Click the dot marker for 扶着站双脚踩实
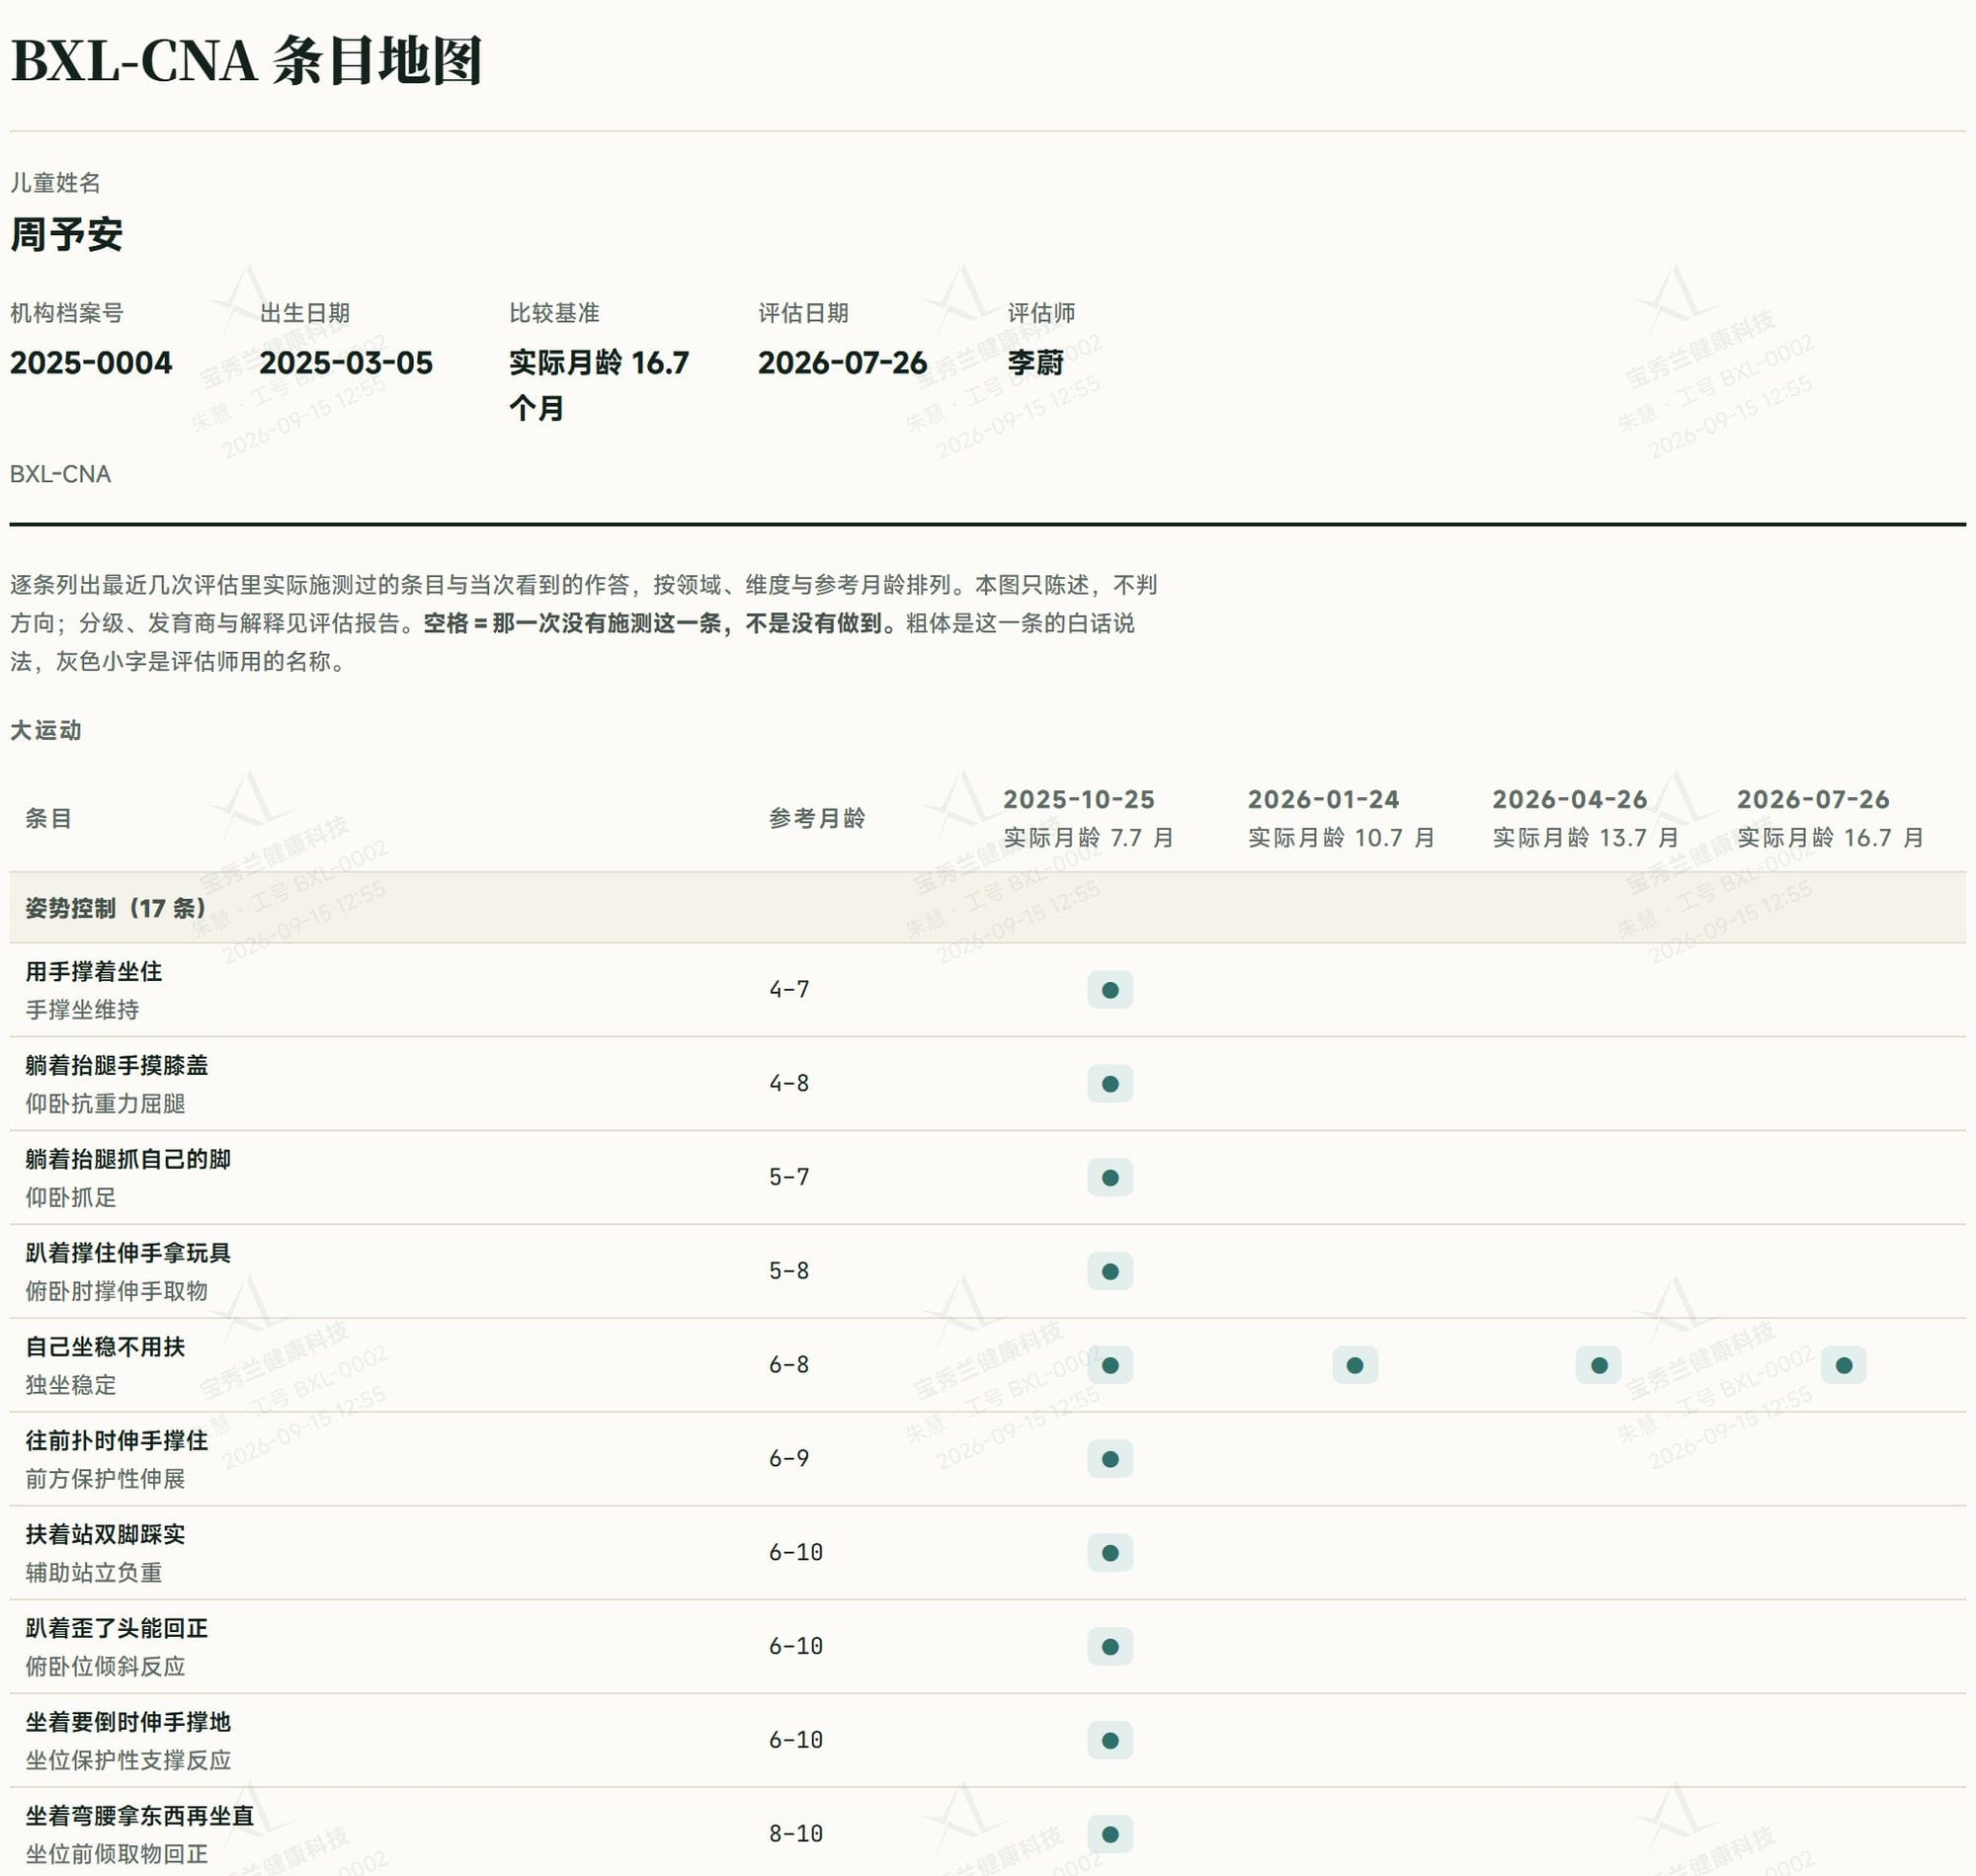Viewport: 1976px width, 1876px height. 1110,1553
